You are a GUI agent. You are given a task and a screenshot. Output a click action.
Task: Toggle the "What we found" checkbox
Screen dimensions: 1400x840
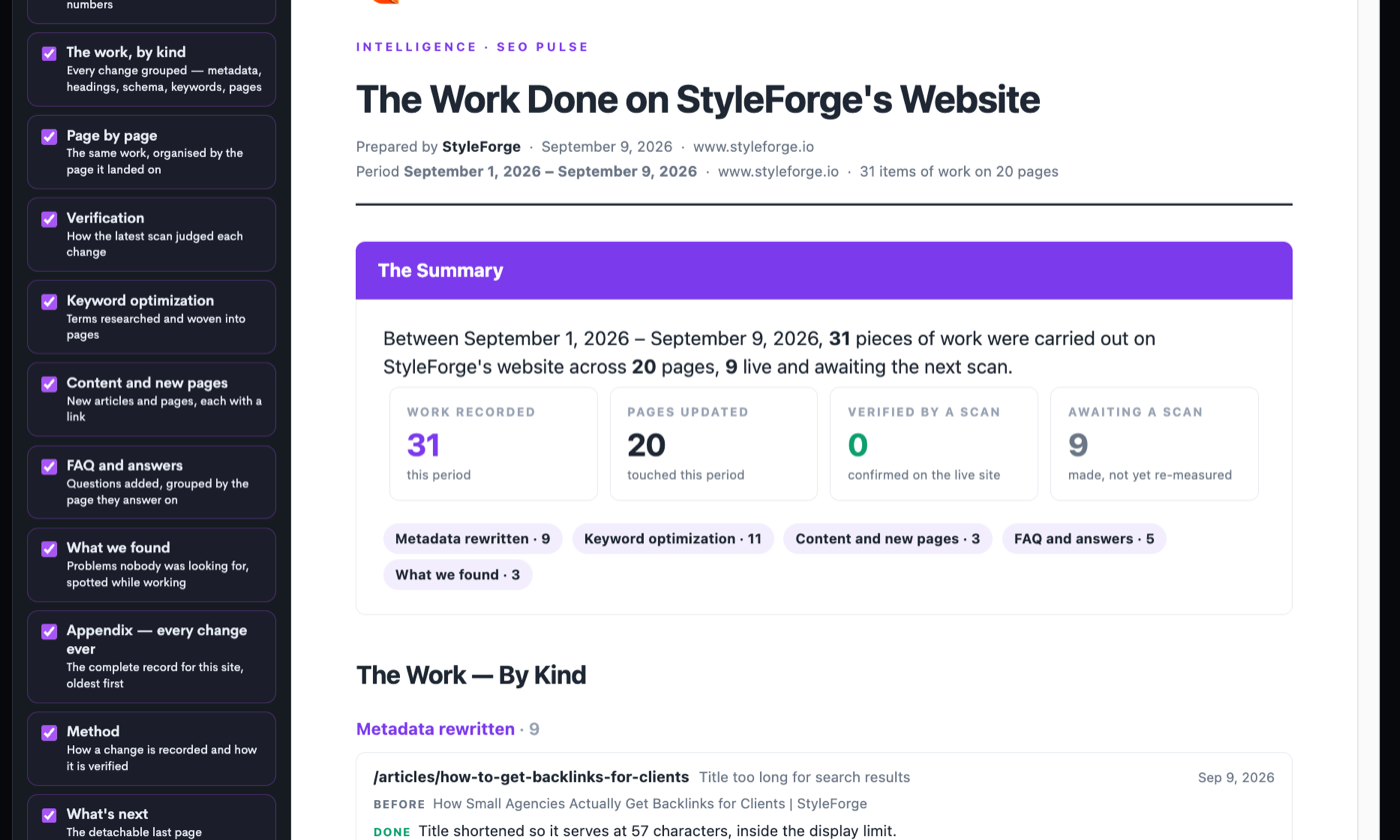[49, 549]
